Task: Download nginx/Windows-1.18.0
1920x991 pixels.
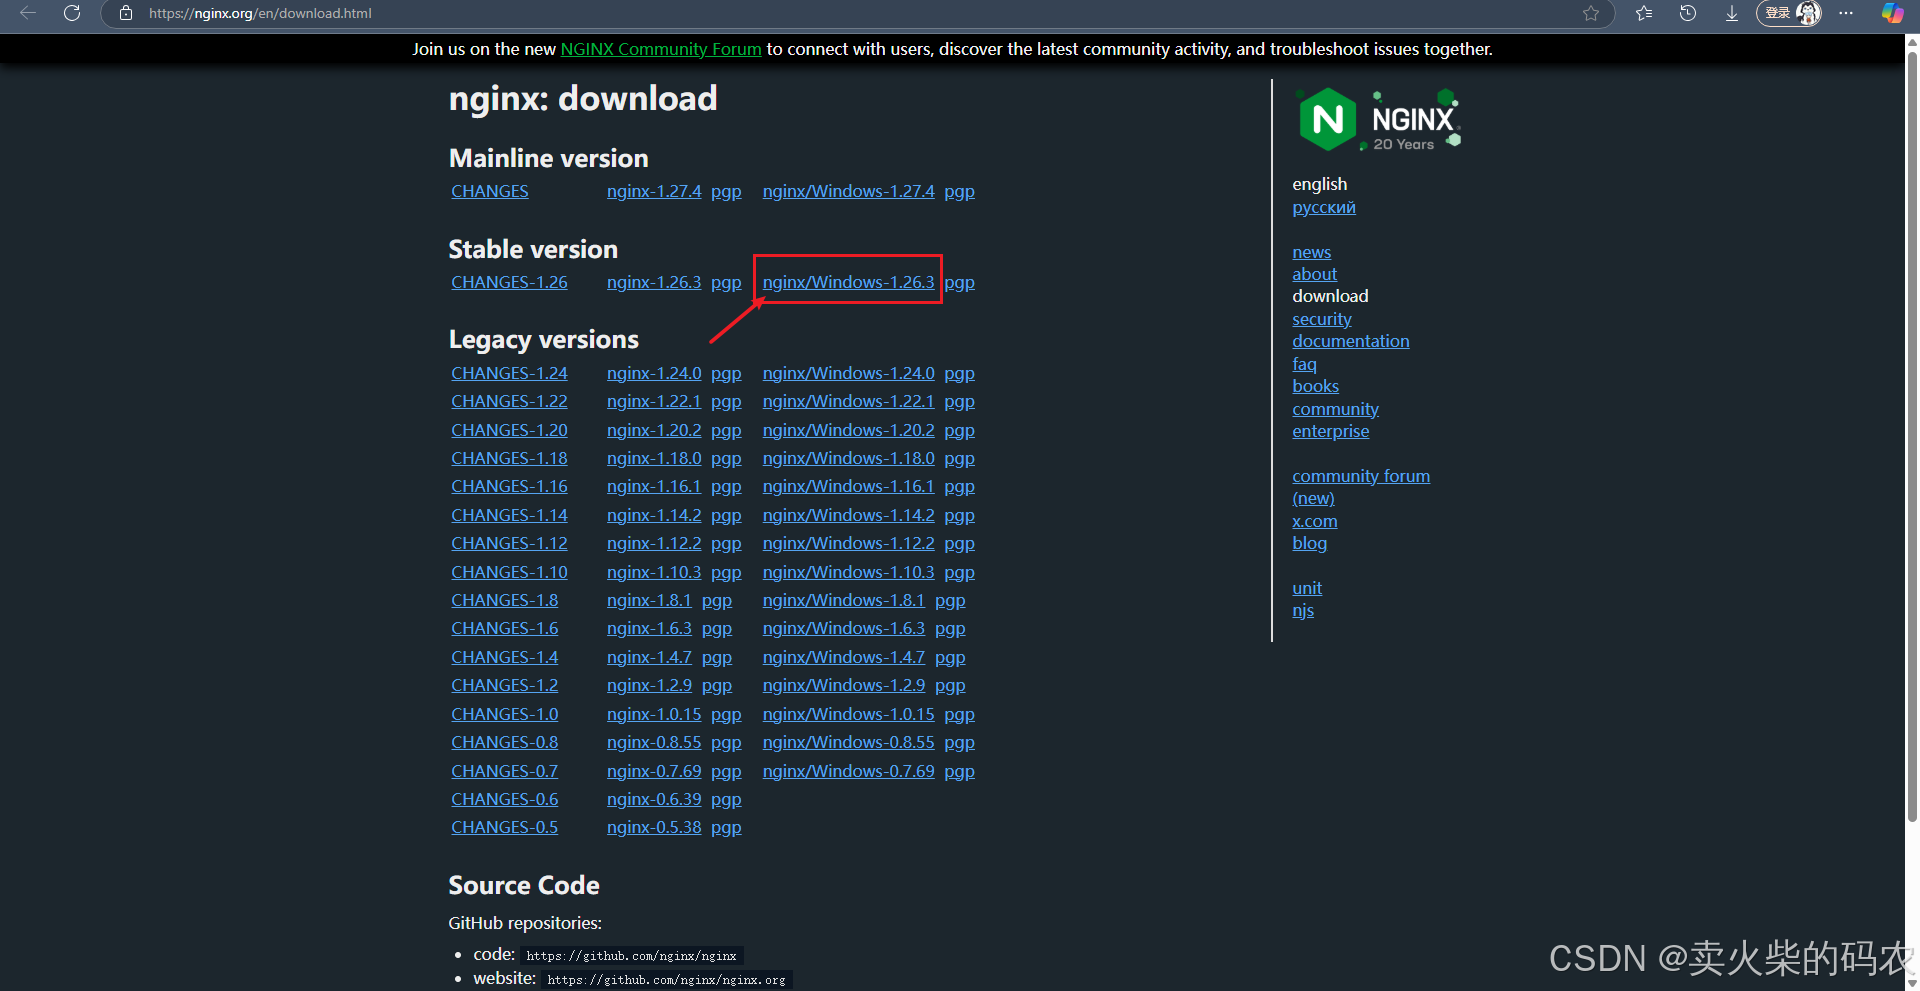Action: click(x=848, y=458)
